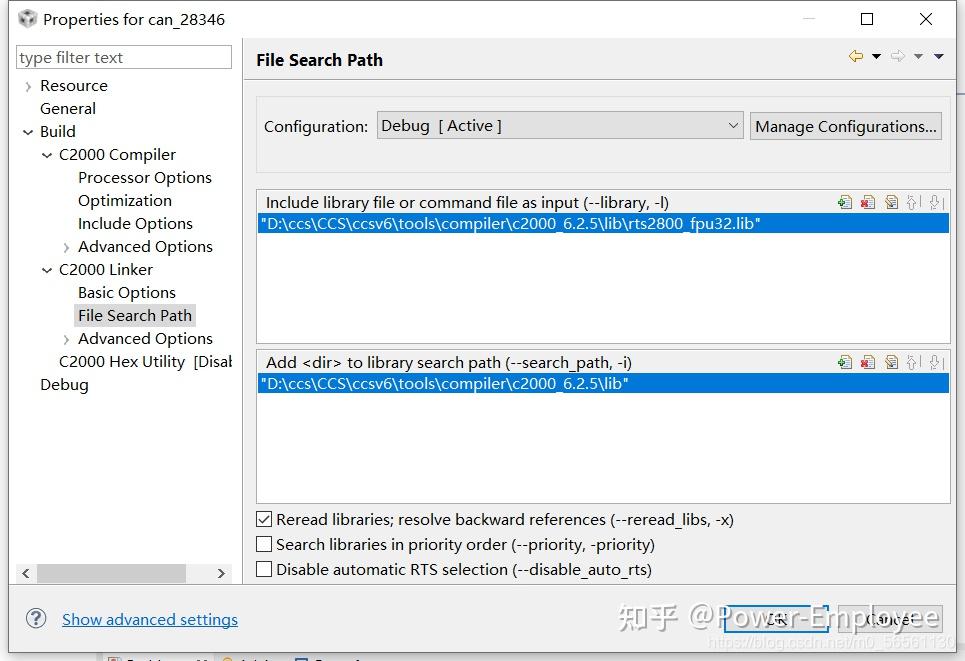Click Show advanced settings link

tap(150, 620)
